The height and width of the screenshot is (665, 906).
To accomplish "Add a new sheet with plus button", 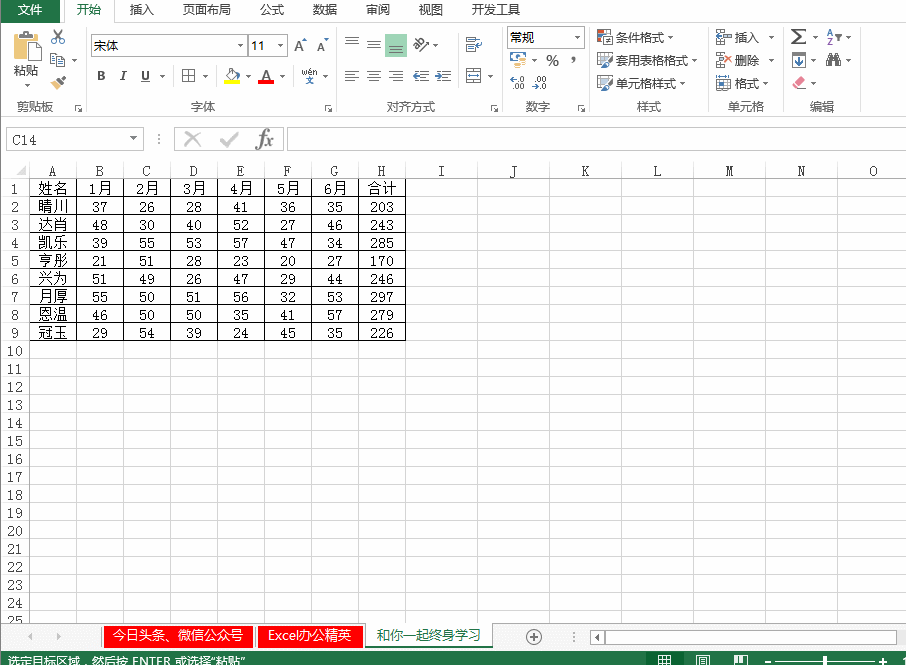I will click(534, 637).
